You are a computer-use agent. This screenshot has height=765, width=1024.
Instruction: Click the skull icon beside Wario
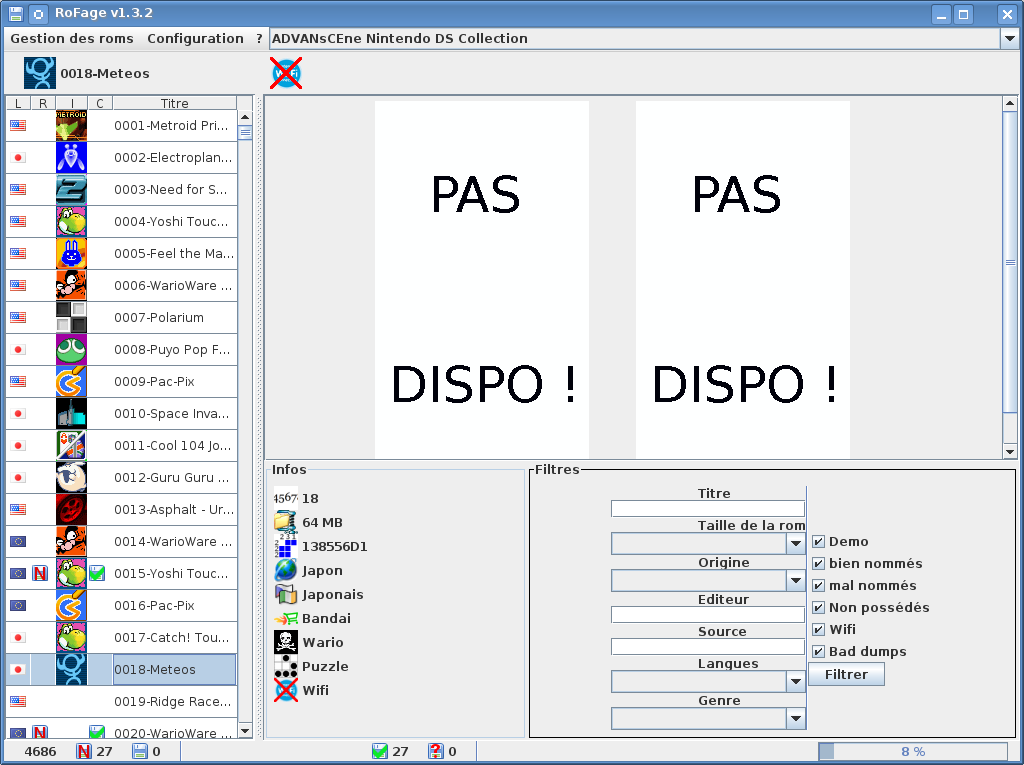[286, 642]
